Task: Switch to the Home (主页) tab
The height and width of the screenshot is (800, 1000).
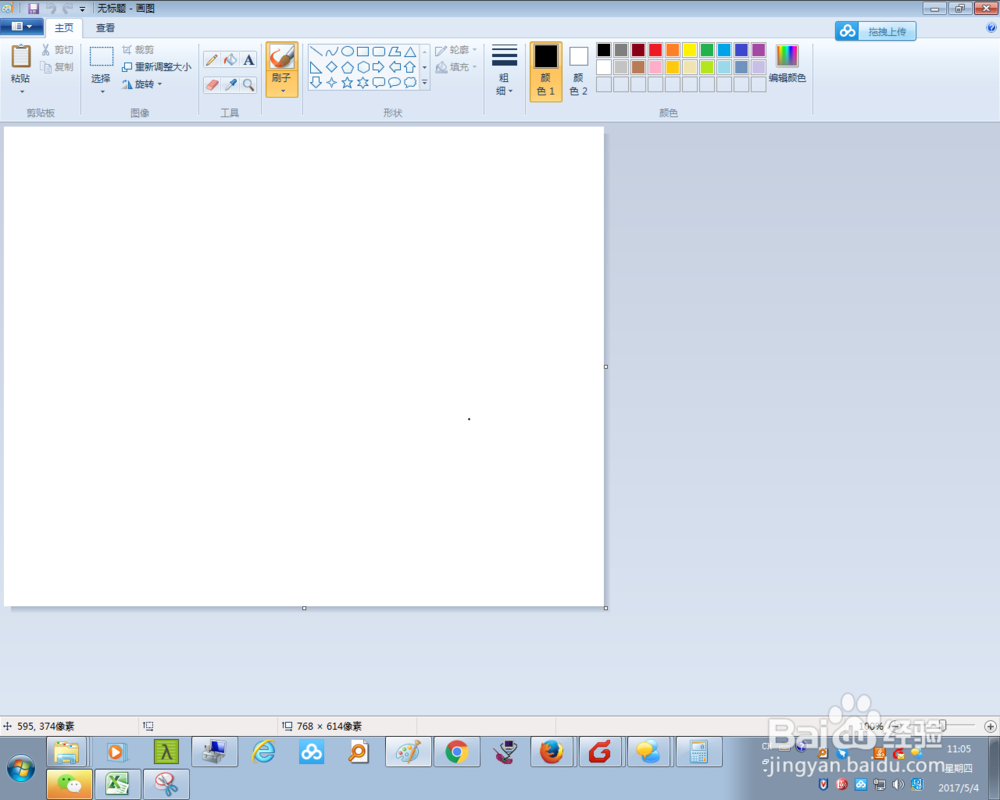Action: pos(64,27)
